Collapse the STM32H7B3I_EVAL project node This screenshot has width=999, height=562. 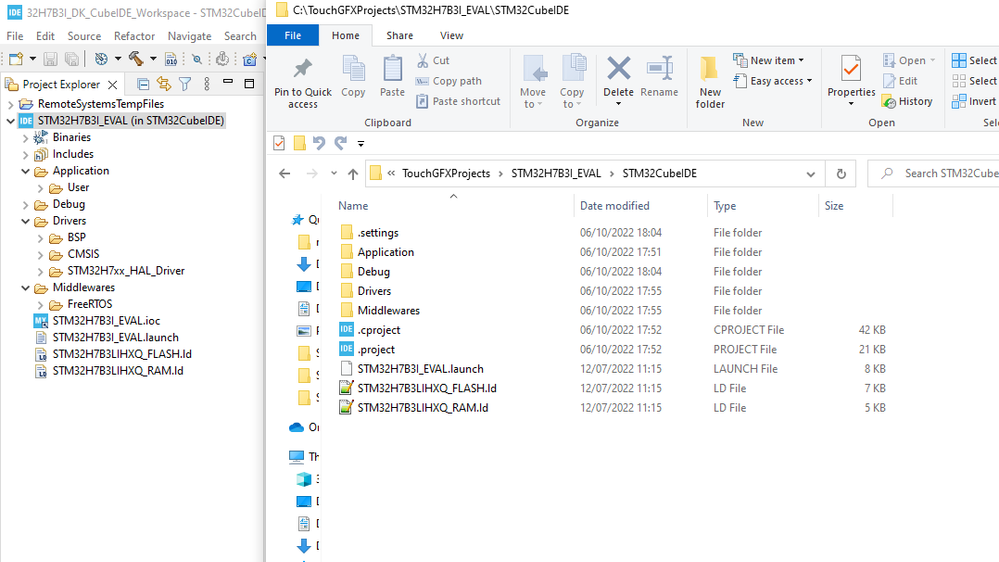[10, 120]
